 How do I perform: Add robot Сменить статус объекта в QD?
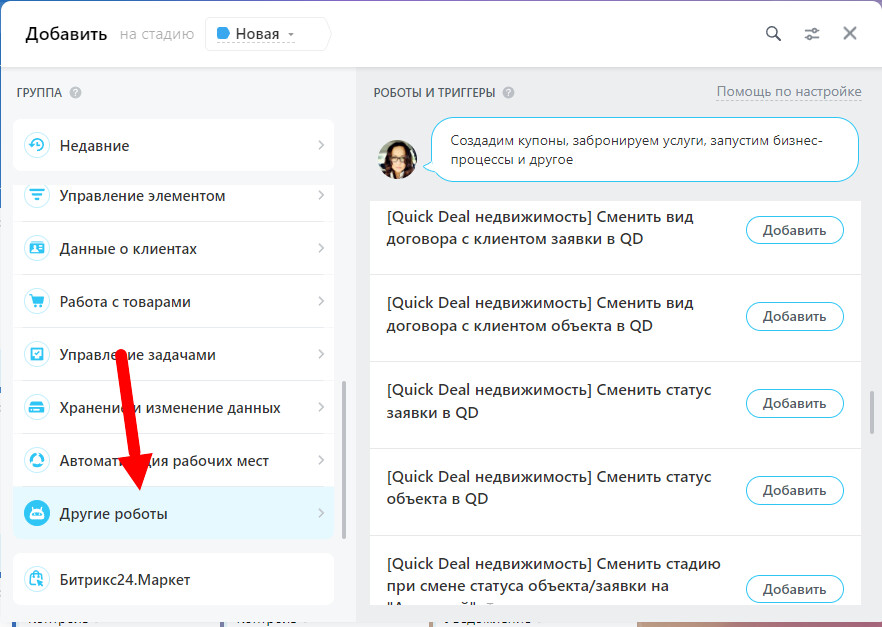pyautogui.click(x=794, y=490)
